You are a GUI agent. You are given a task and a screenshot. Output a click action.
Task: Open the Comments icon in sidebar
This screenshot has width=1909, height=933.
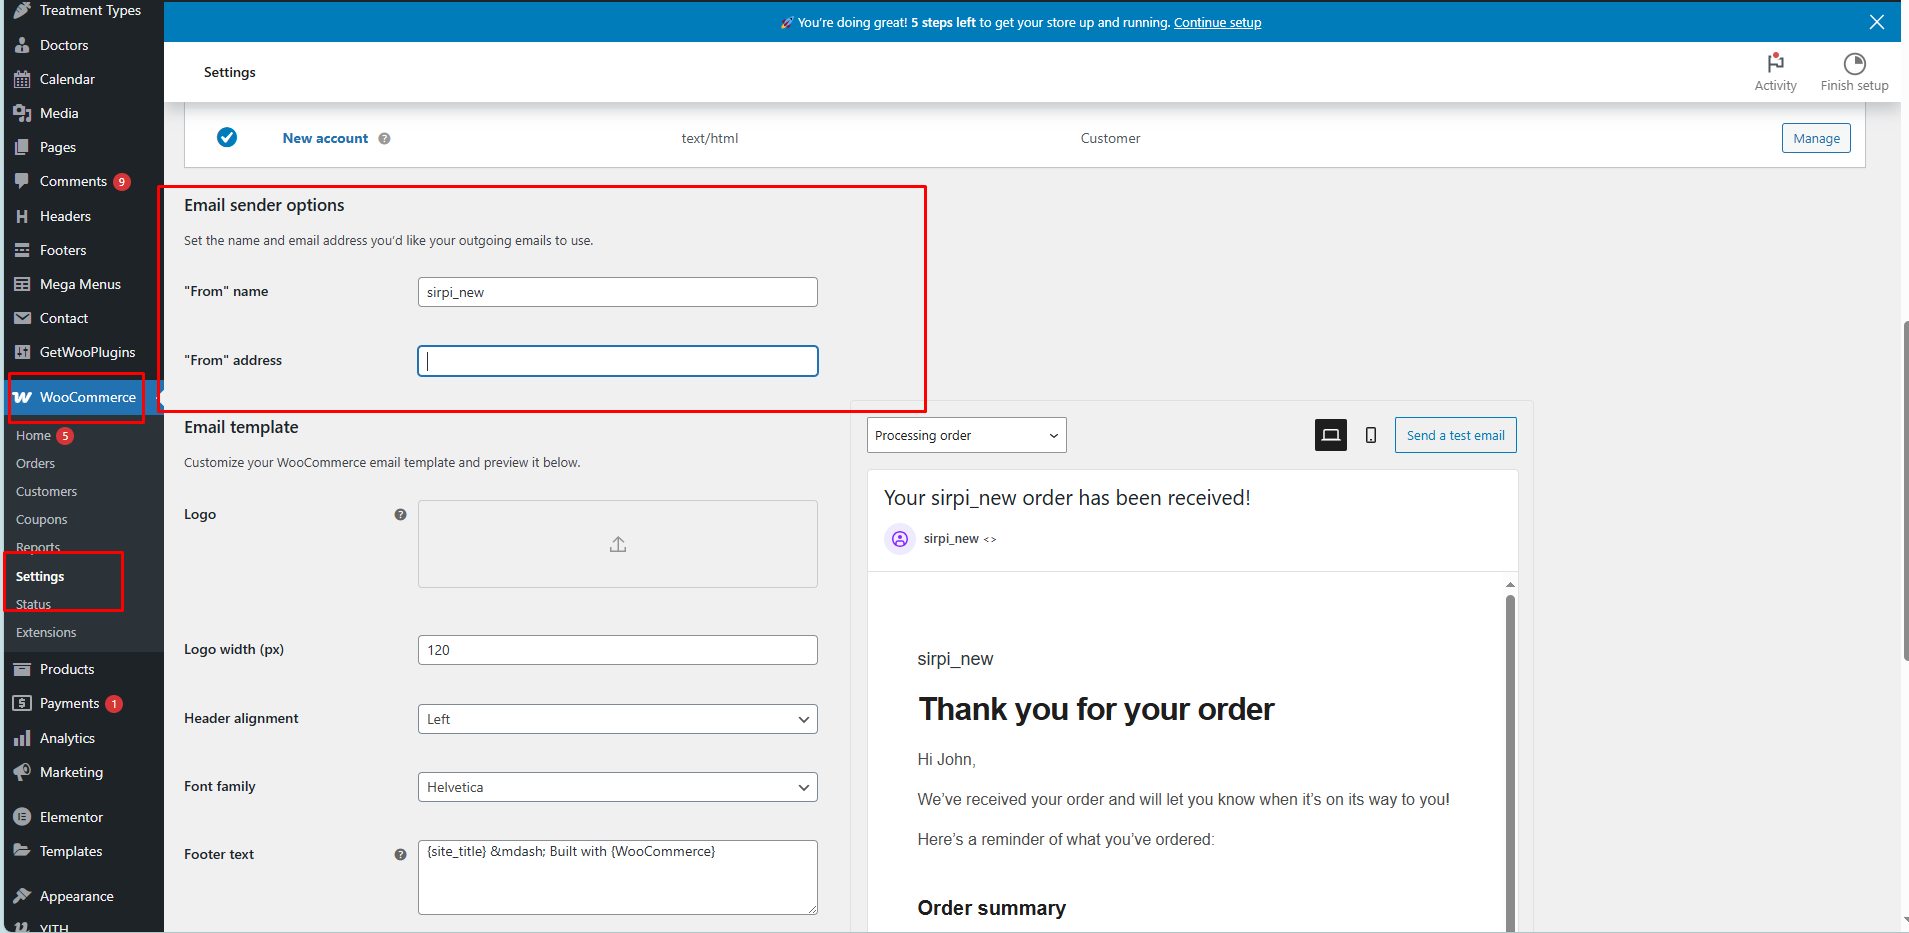point(22,181)
